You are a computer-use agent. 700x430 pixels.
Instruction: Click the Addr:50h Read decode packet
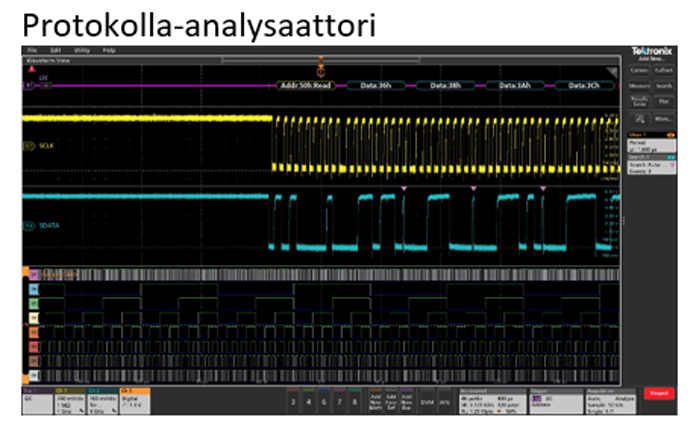(308, 86)
